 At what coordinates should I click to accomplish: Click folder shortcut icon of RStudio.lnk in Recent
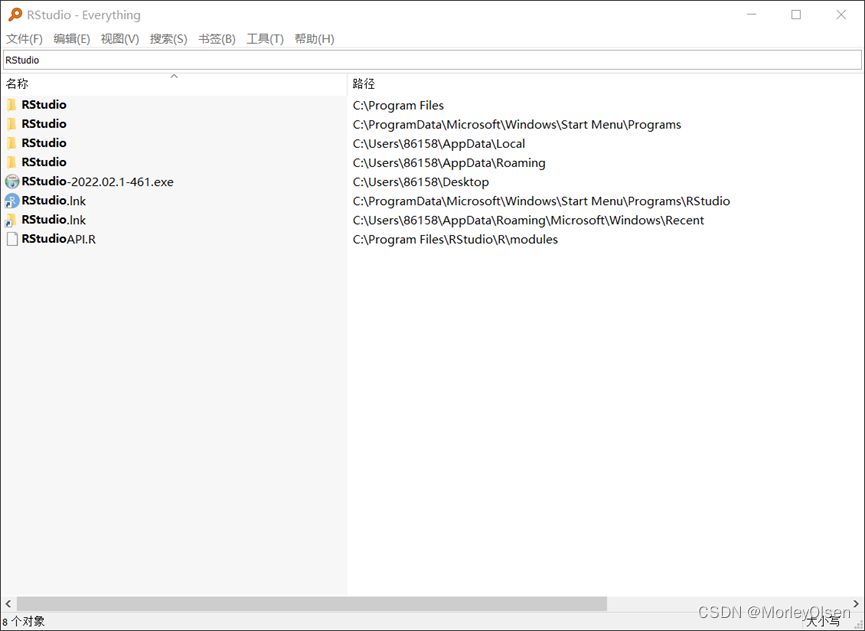(x=10, y=220)
